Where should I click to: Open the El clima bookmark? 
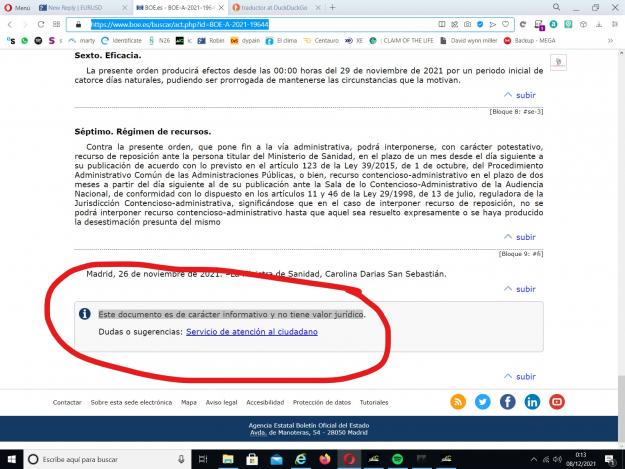pyautogui.click(x=281, y=41)
